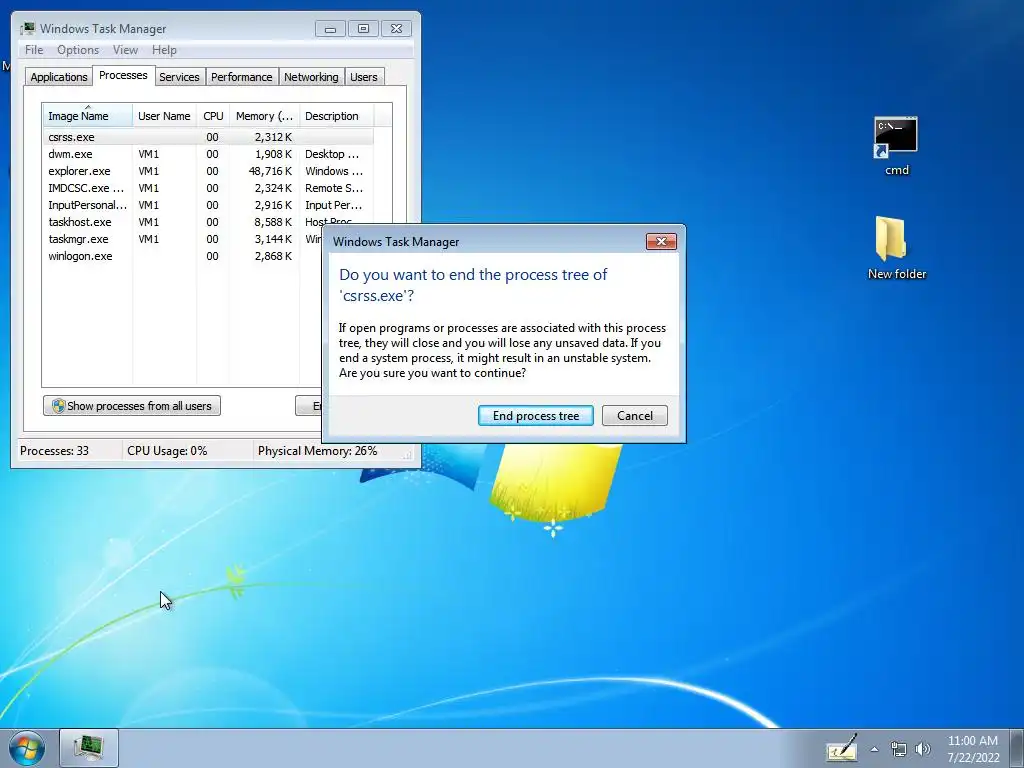
Task: Select the csrss.exe process row
Action: tap(208, 137)
